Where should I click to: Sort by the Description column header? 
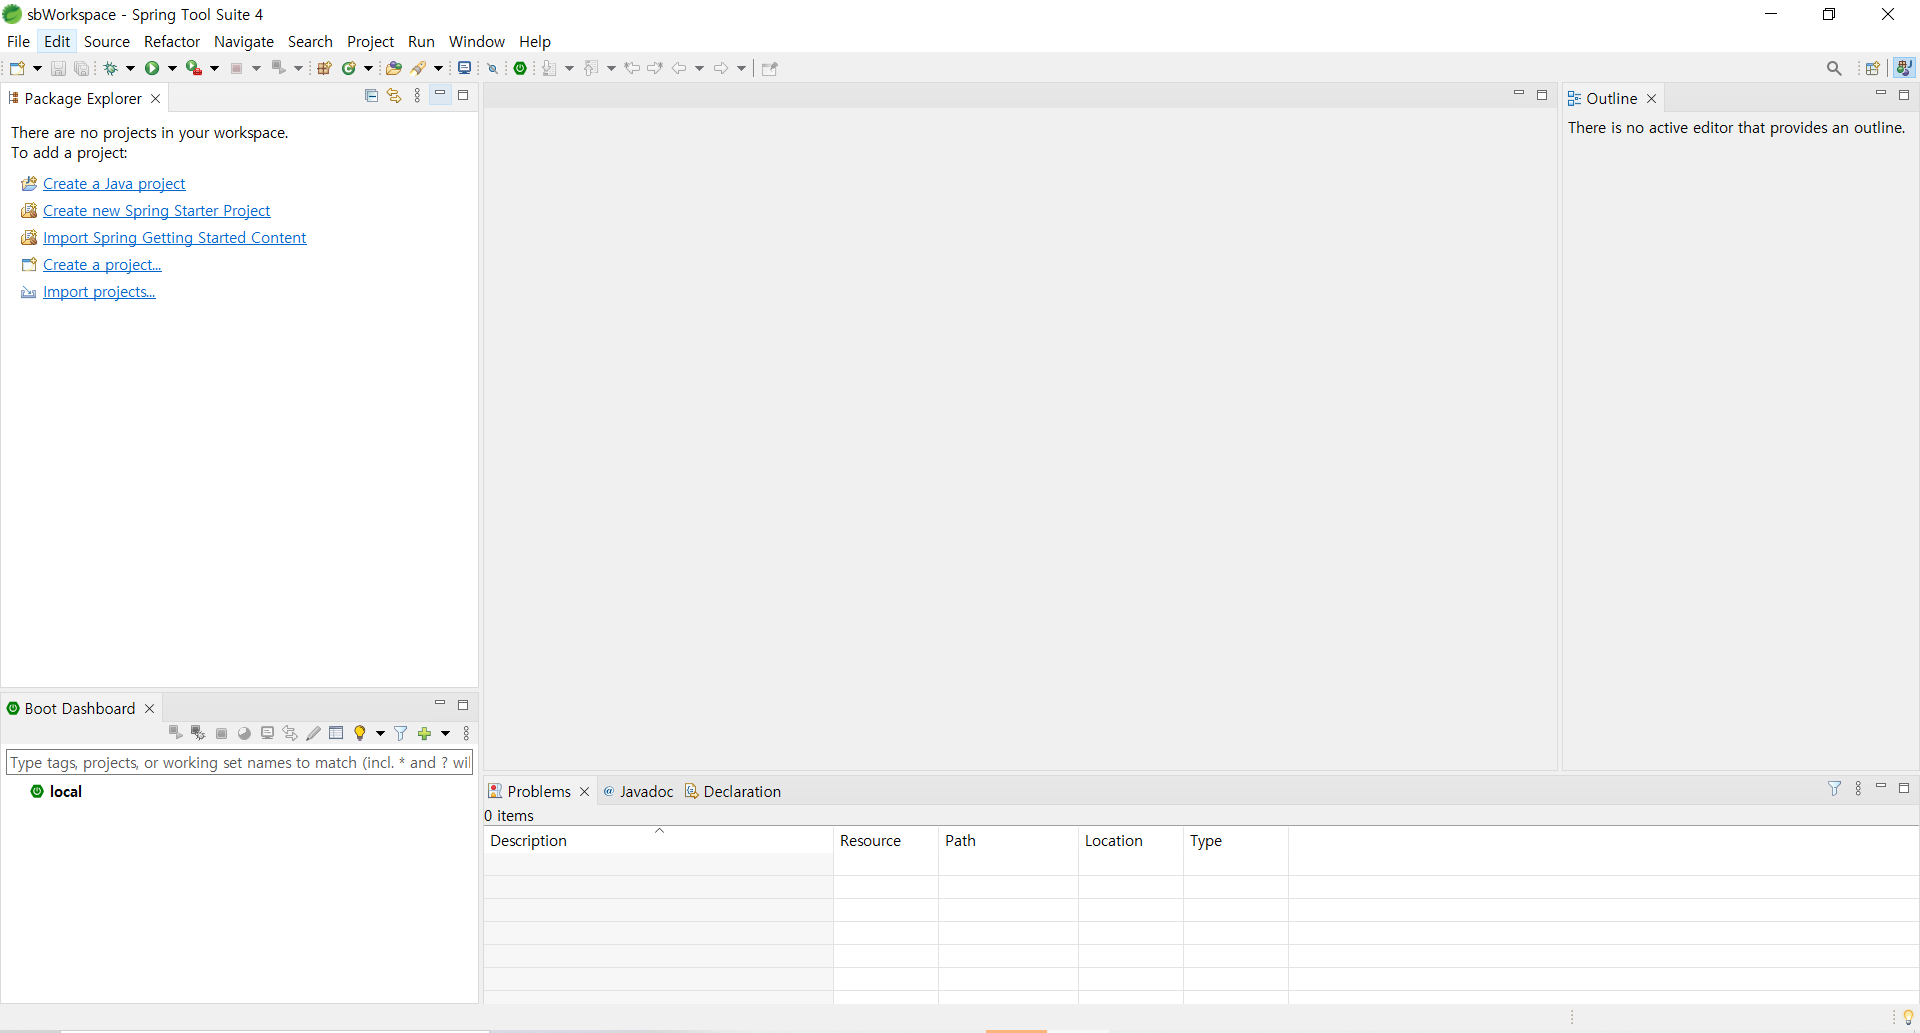click(x=658, y=841)
